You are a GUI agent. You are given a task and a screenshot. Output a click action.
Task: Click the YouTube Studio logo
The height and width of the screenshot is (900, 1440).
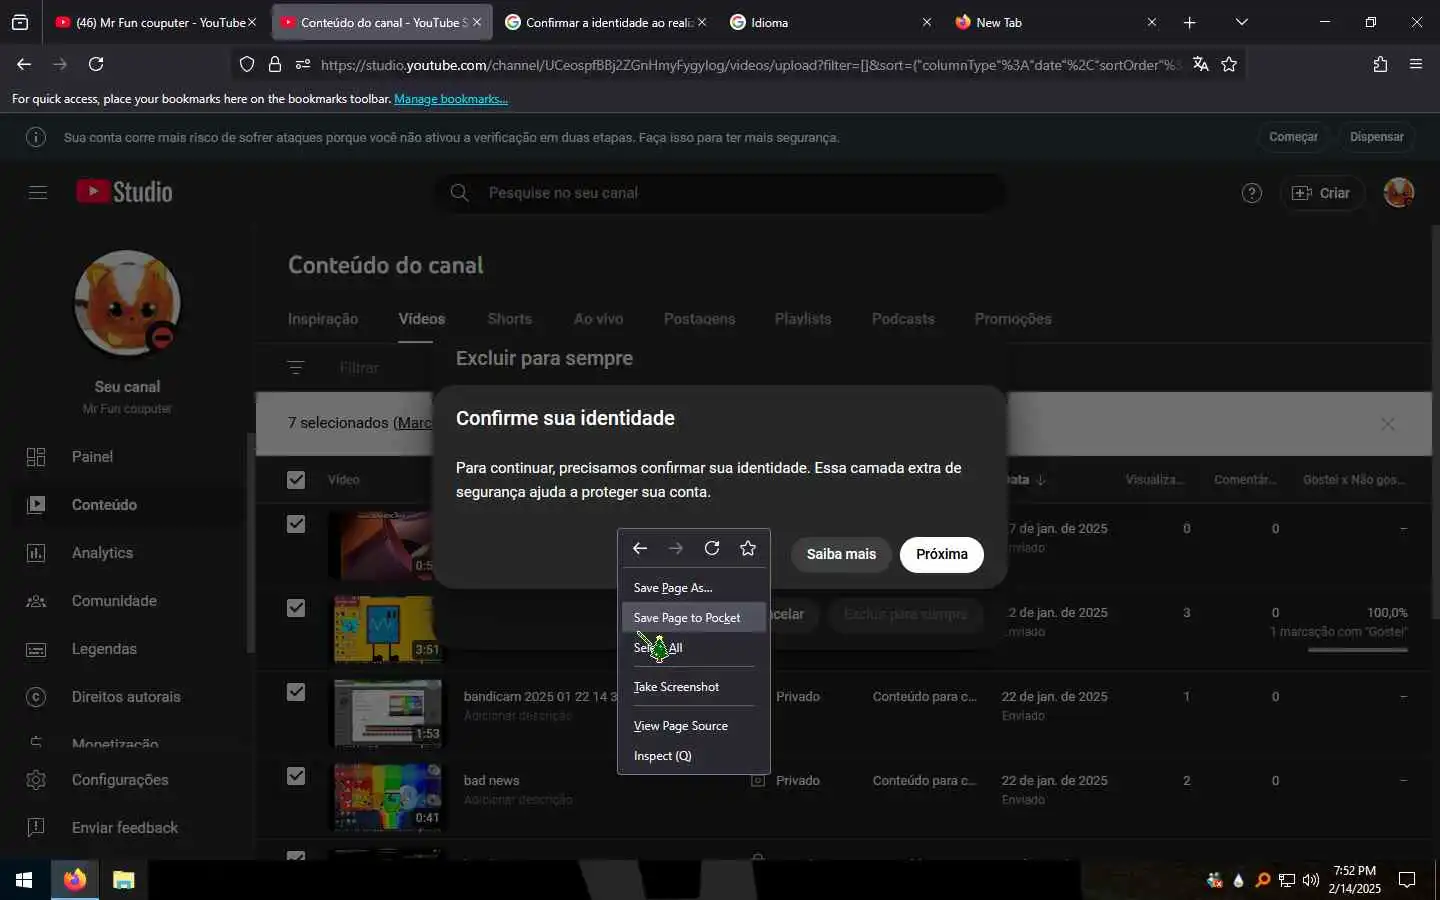click(125, 192)
